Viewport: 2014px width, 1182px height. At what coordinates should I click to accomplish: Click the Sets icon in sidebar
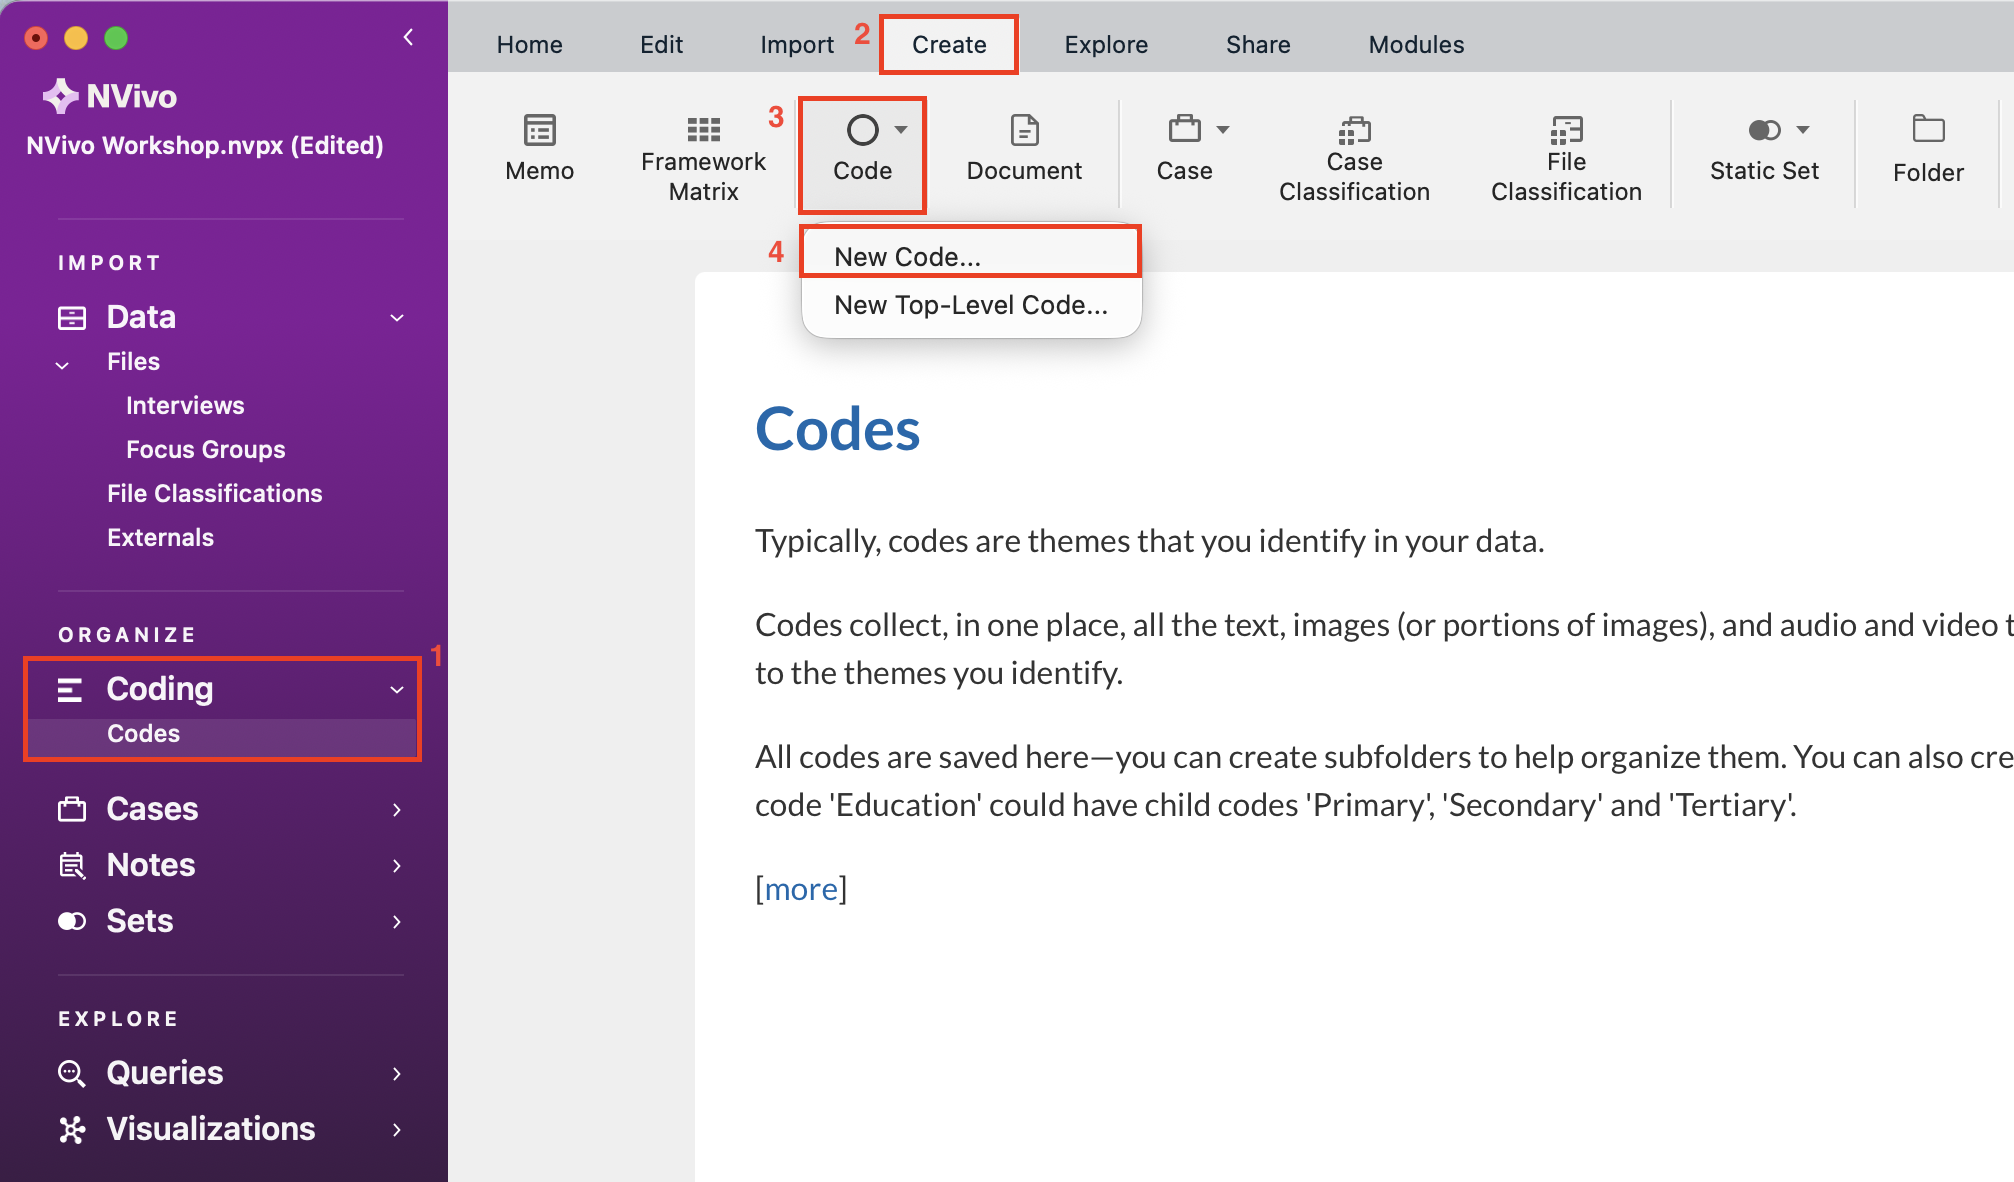[72, 921]
